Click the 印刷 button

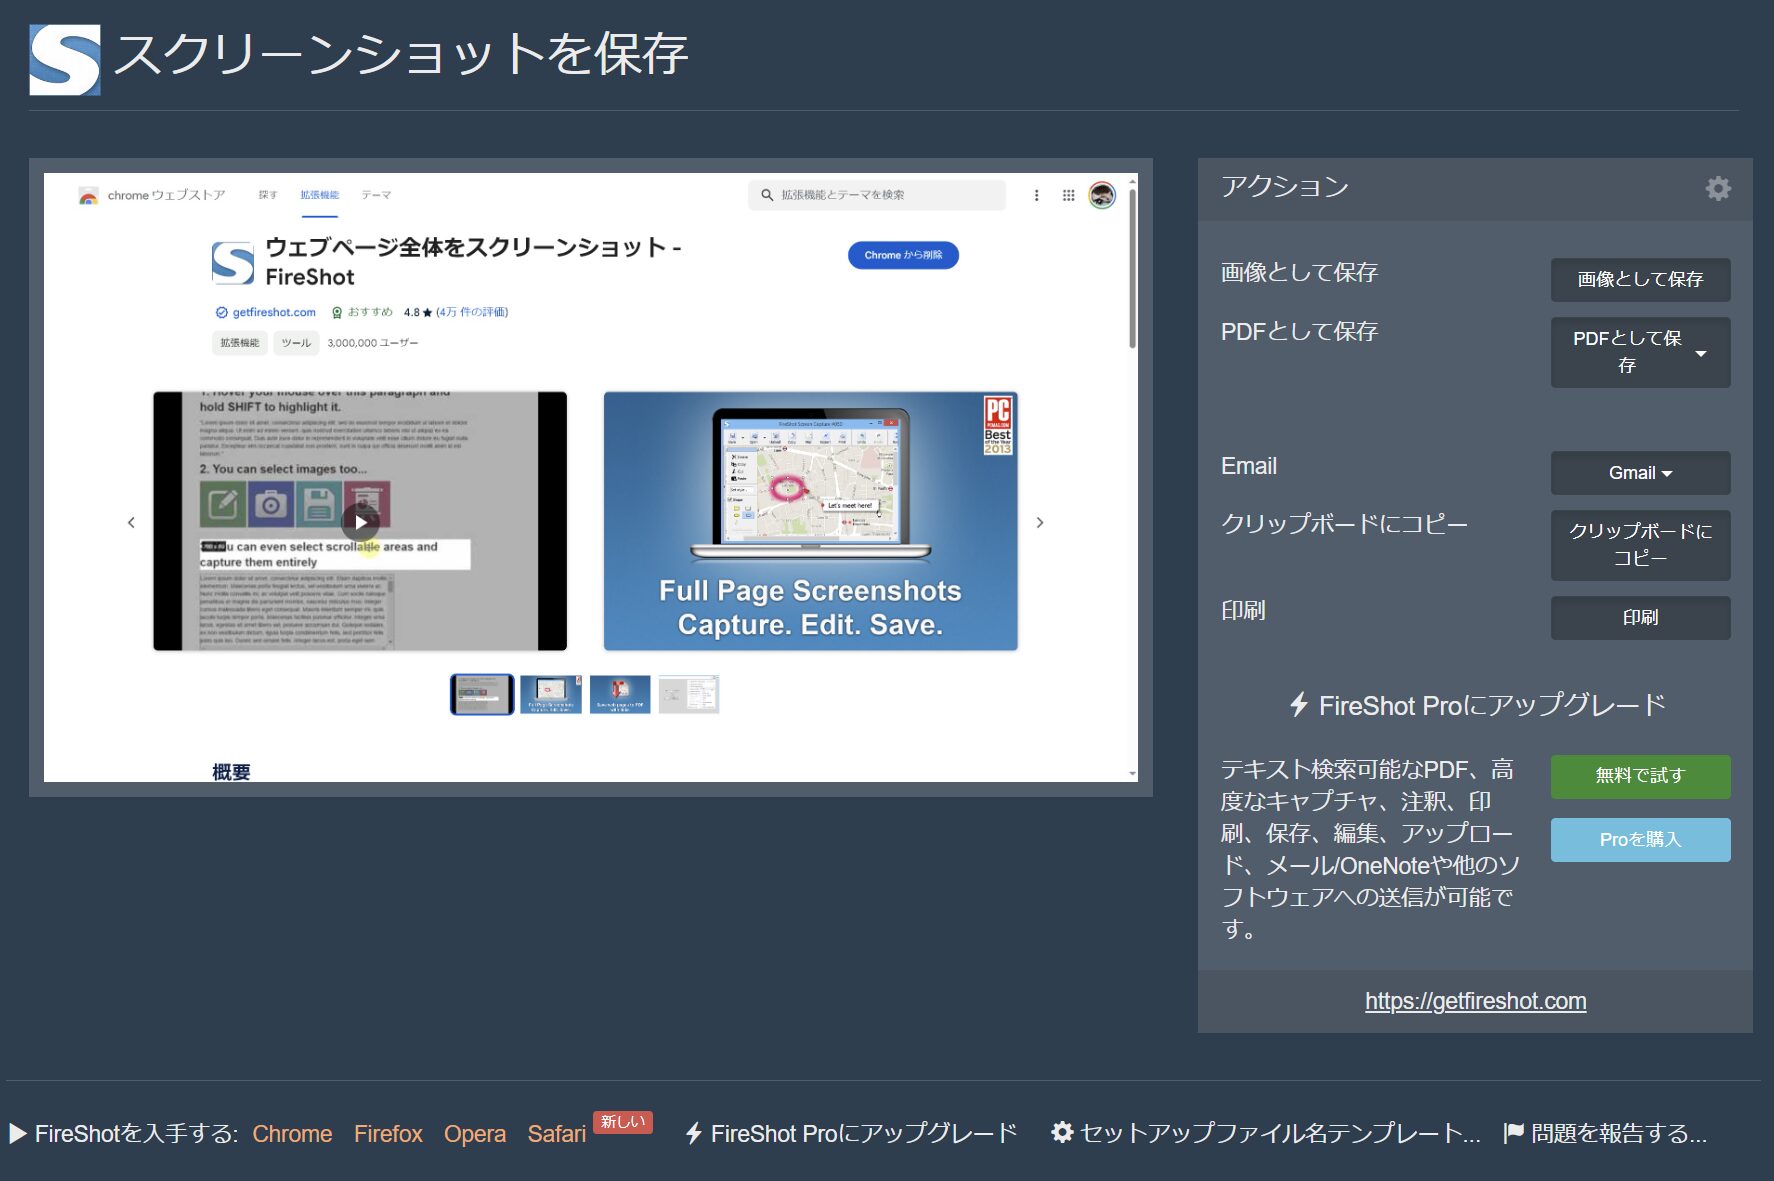coord(1640,618)
